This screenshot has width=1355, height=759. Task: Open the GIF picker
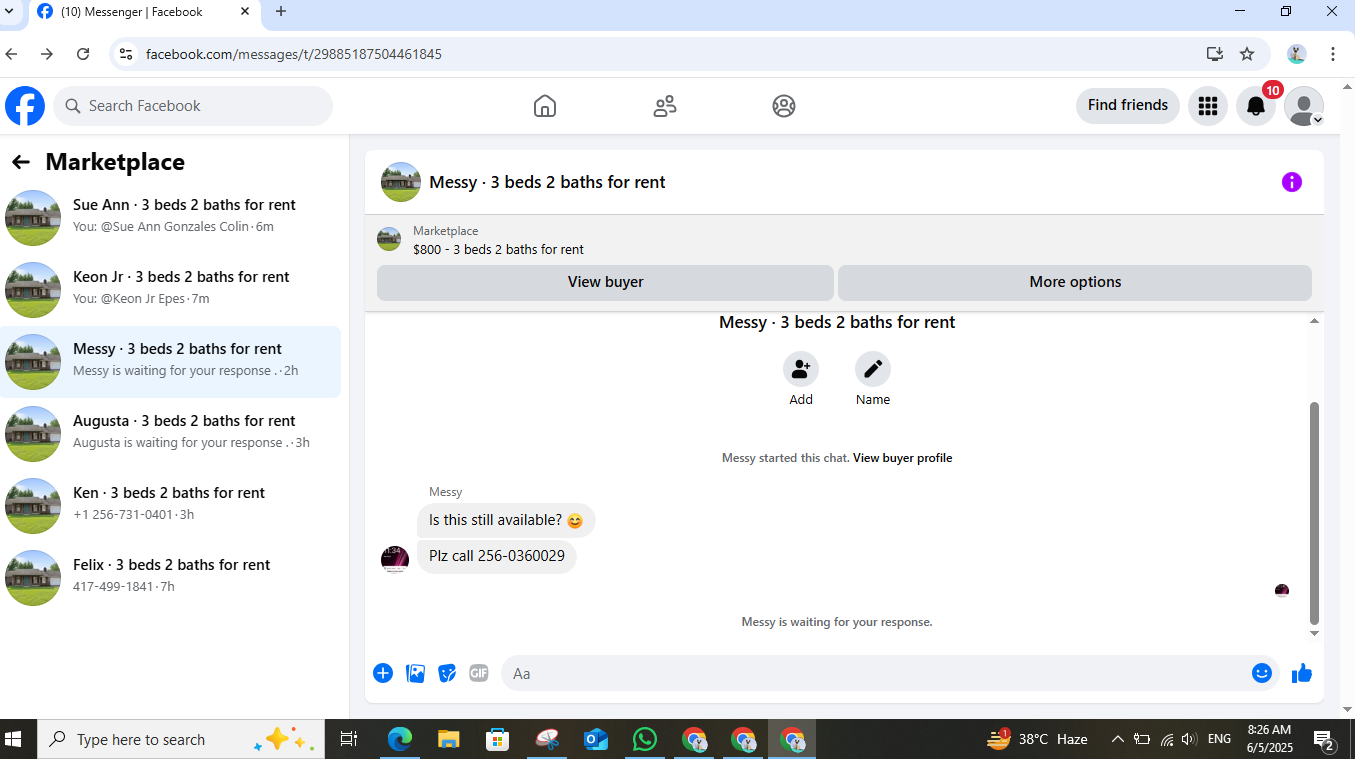click(479, 673)
